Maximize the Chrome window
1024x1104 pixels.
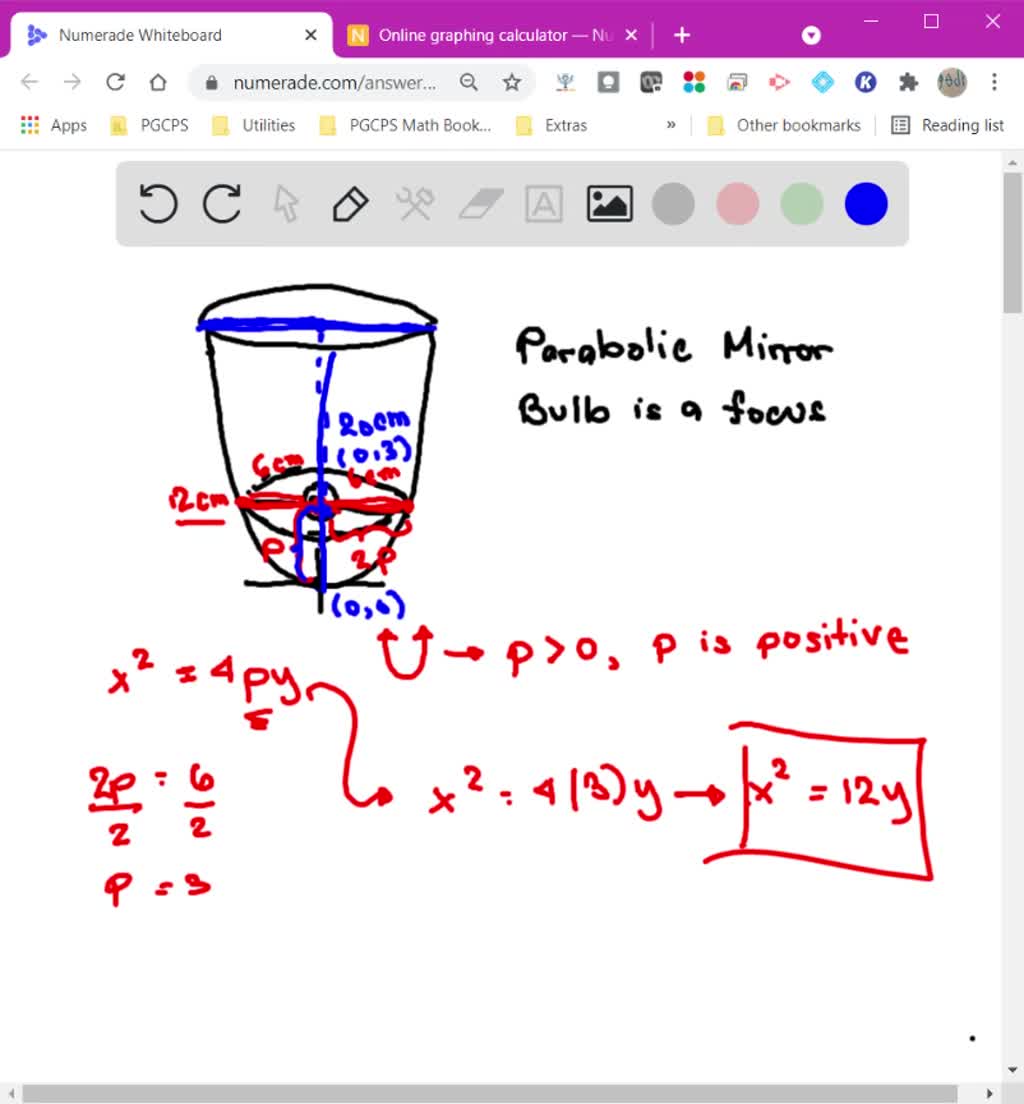[931, 21]
